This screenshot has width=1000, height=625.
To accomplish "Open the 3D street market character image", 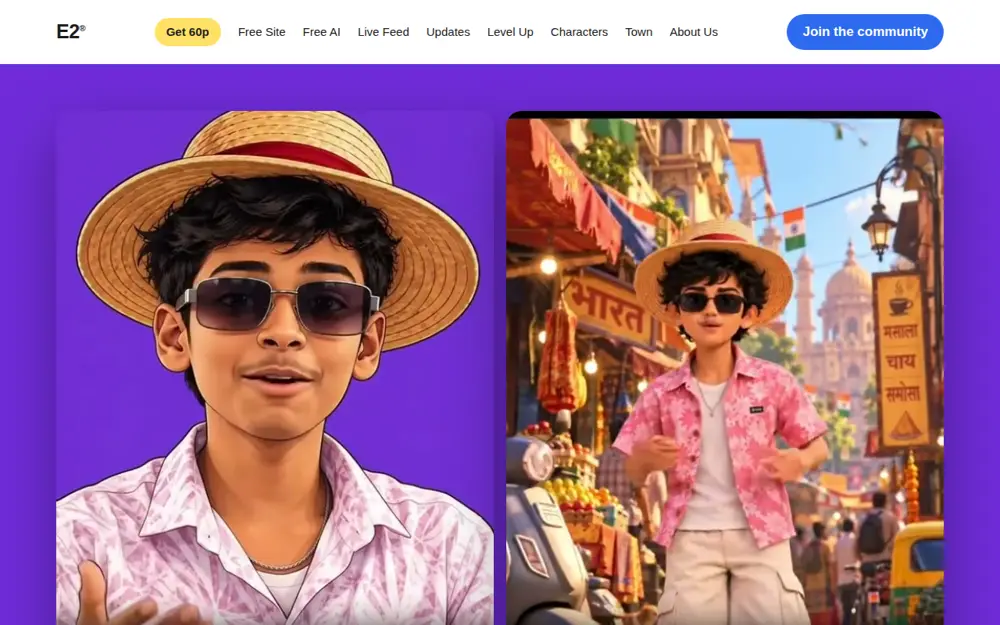I will click(x=724, y=368).
